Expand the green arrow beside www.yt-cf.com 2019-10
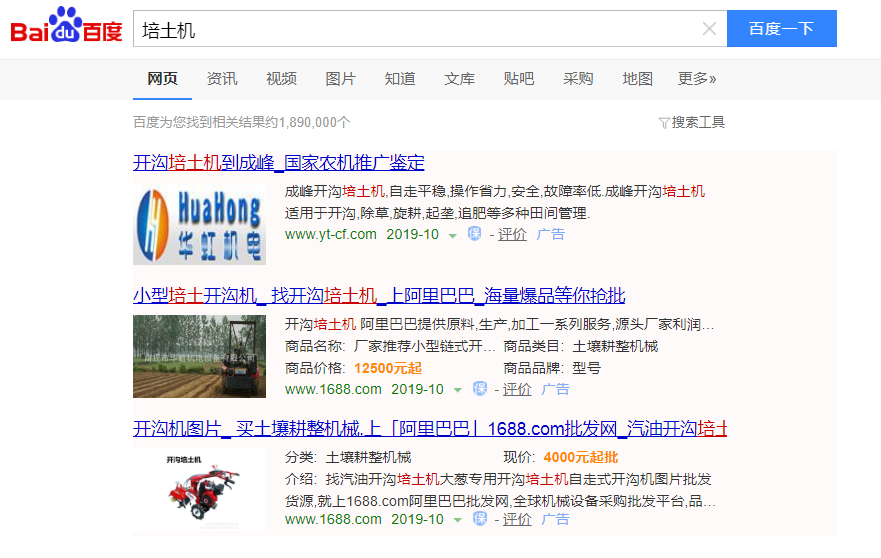This screenshot has height=558, width=881. pos(453,235)
